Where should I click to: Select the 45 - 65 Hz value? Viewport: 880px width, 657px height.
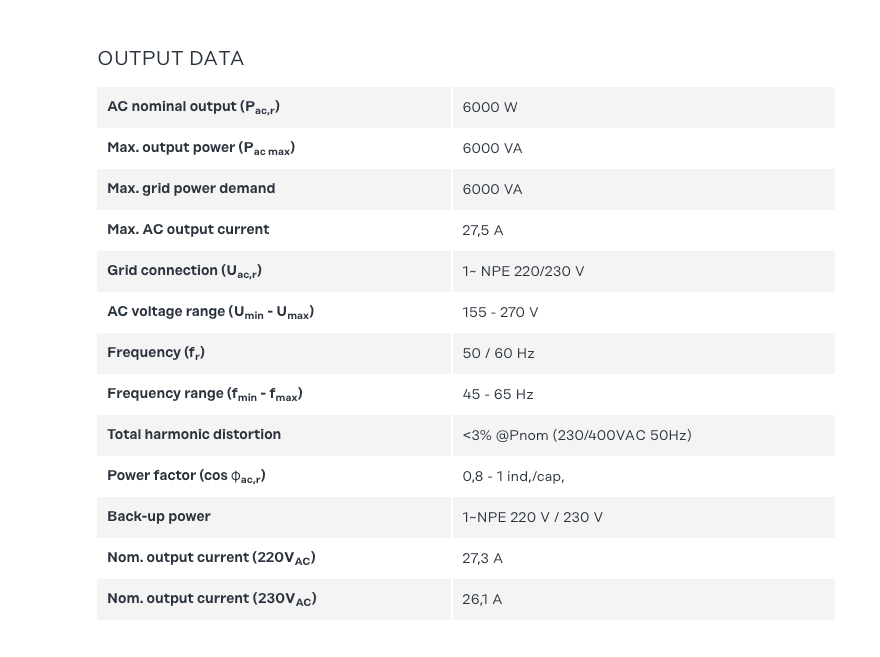pyautogui.click(x=498, y=395)
